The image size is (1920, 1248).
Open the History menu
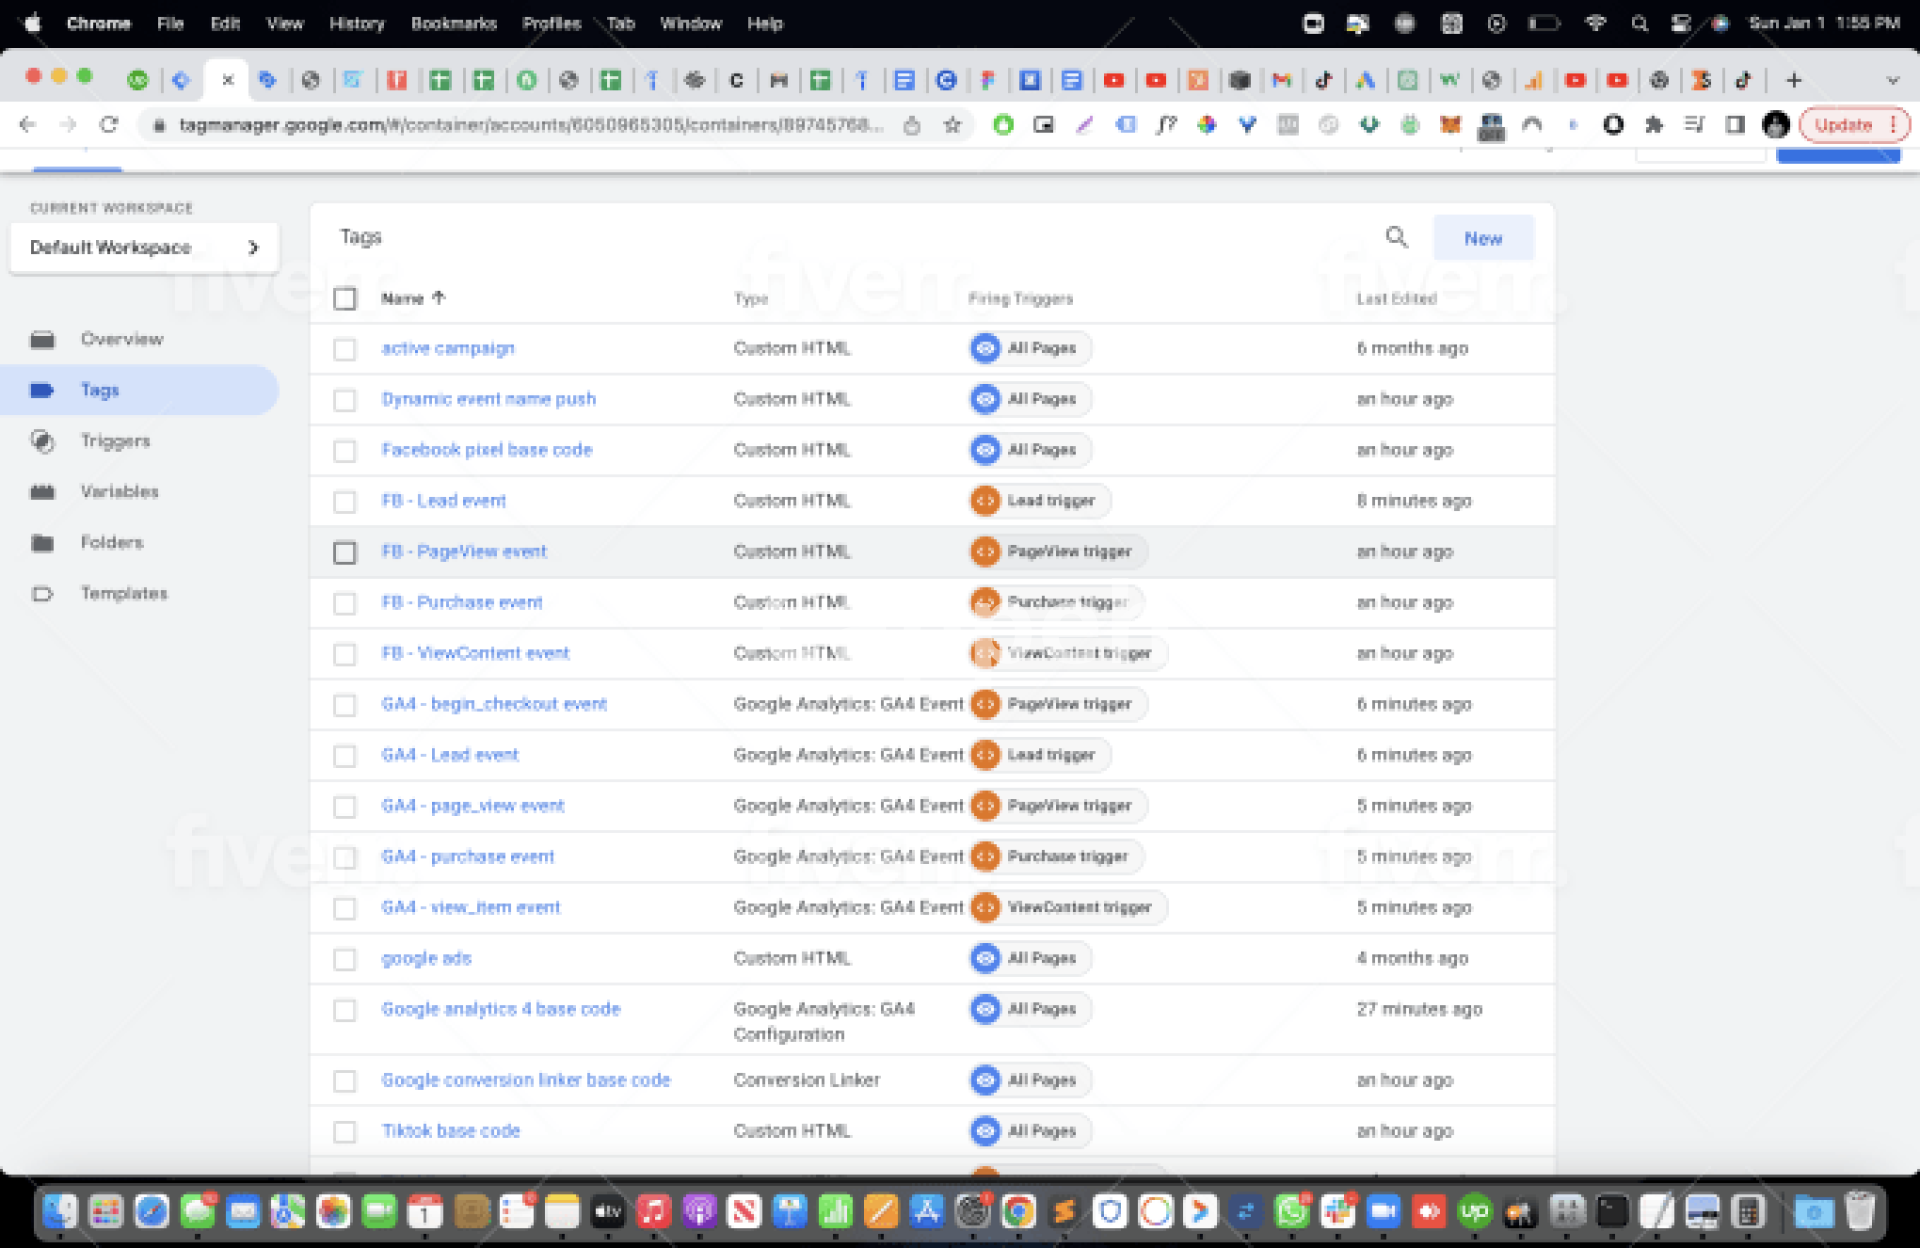(x=356, y=23)
